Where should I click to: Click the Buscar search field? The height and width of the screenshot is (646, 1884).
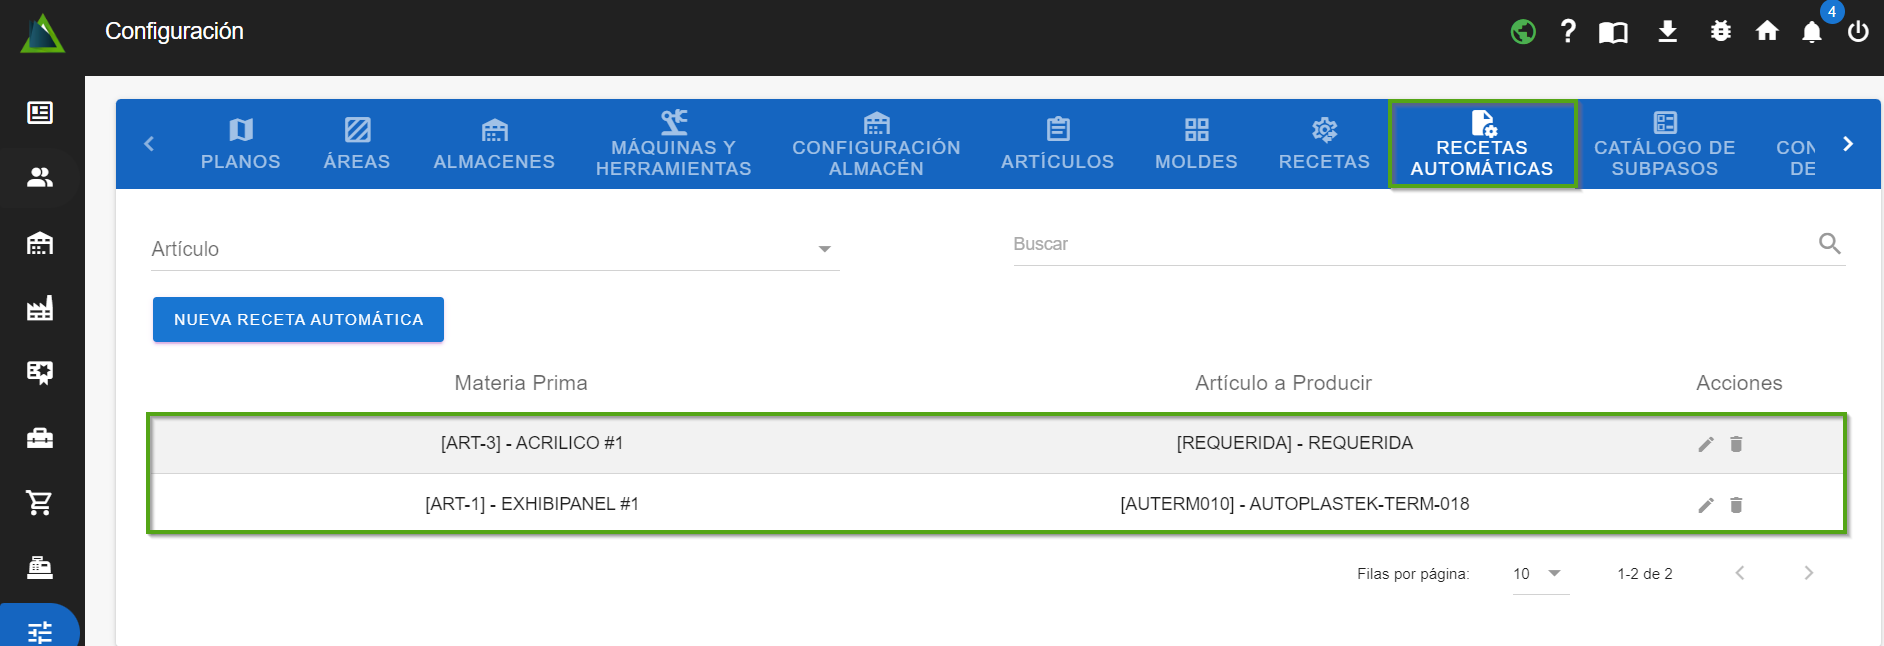(x=1410, y=244)
